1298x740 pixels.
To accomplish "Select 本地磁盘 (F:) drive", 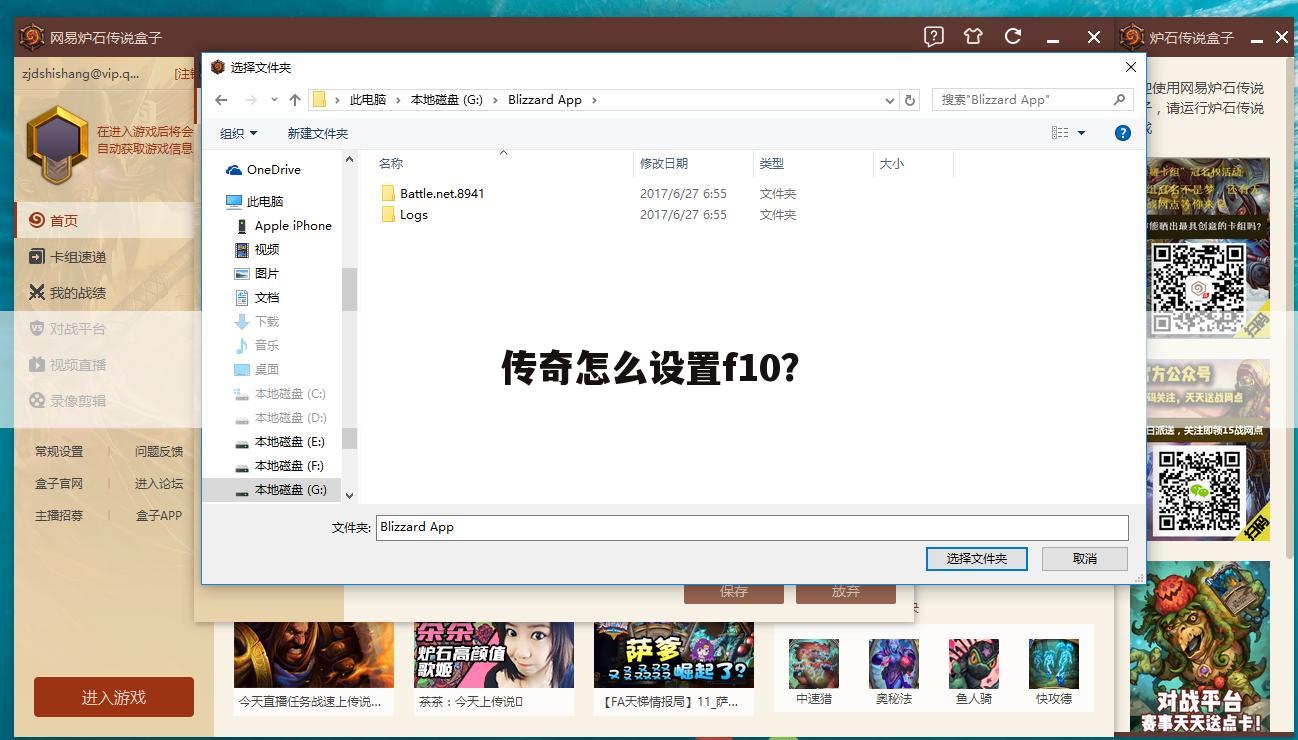I will pos(280,466).
